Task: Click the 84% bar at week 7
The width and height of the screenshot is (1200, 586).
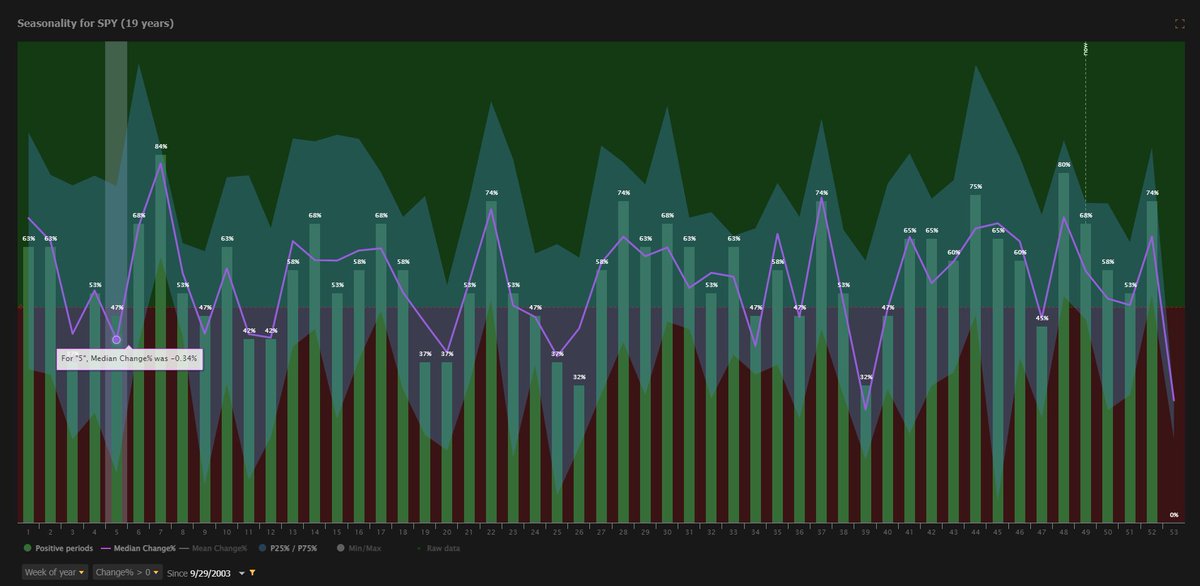Action: (160, 337)
